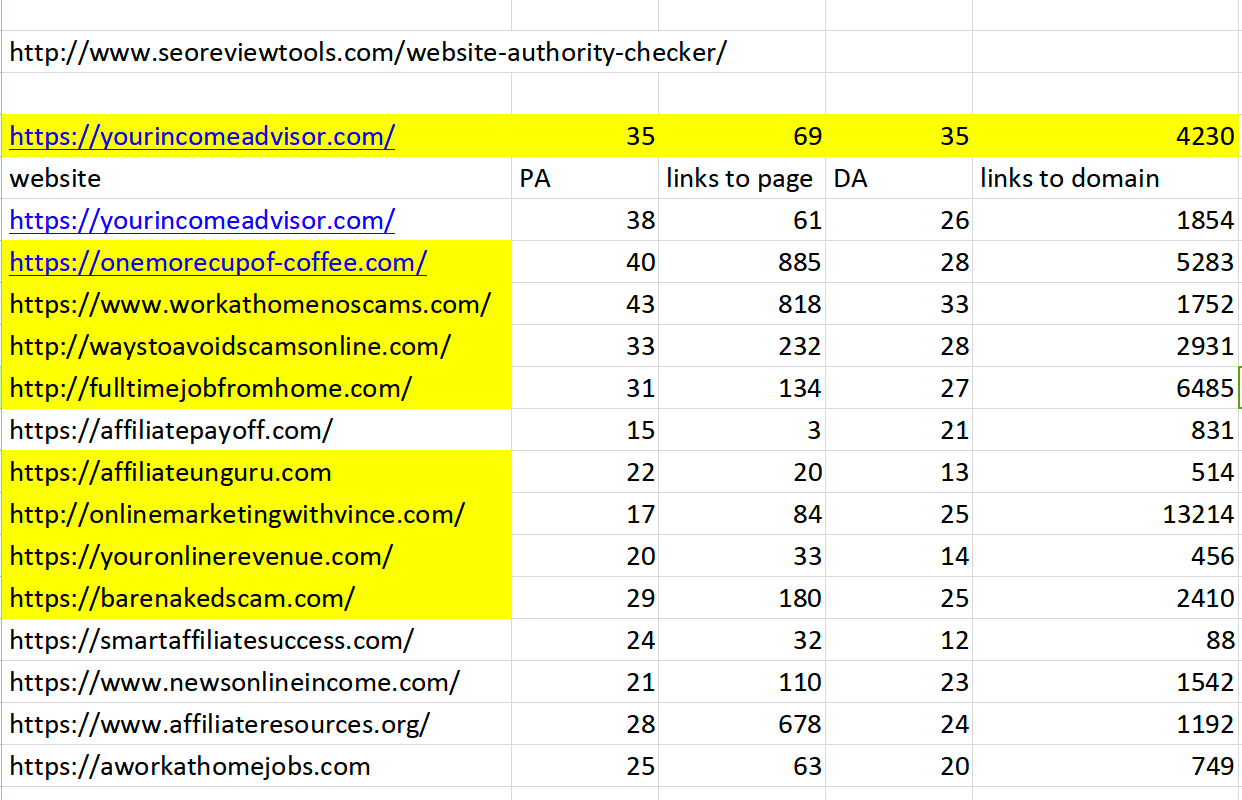
Task: Select the 4230 value in yellow row
Action: pyautogui.click(x=1107, y=136)
